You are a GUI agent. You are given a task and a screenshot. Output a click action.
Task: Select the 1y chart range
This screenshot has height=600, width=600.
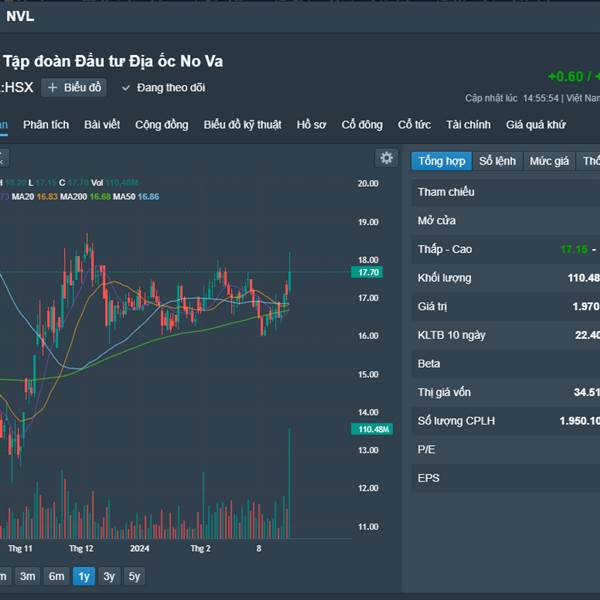(84, 576)
